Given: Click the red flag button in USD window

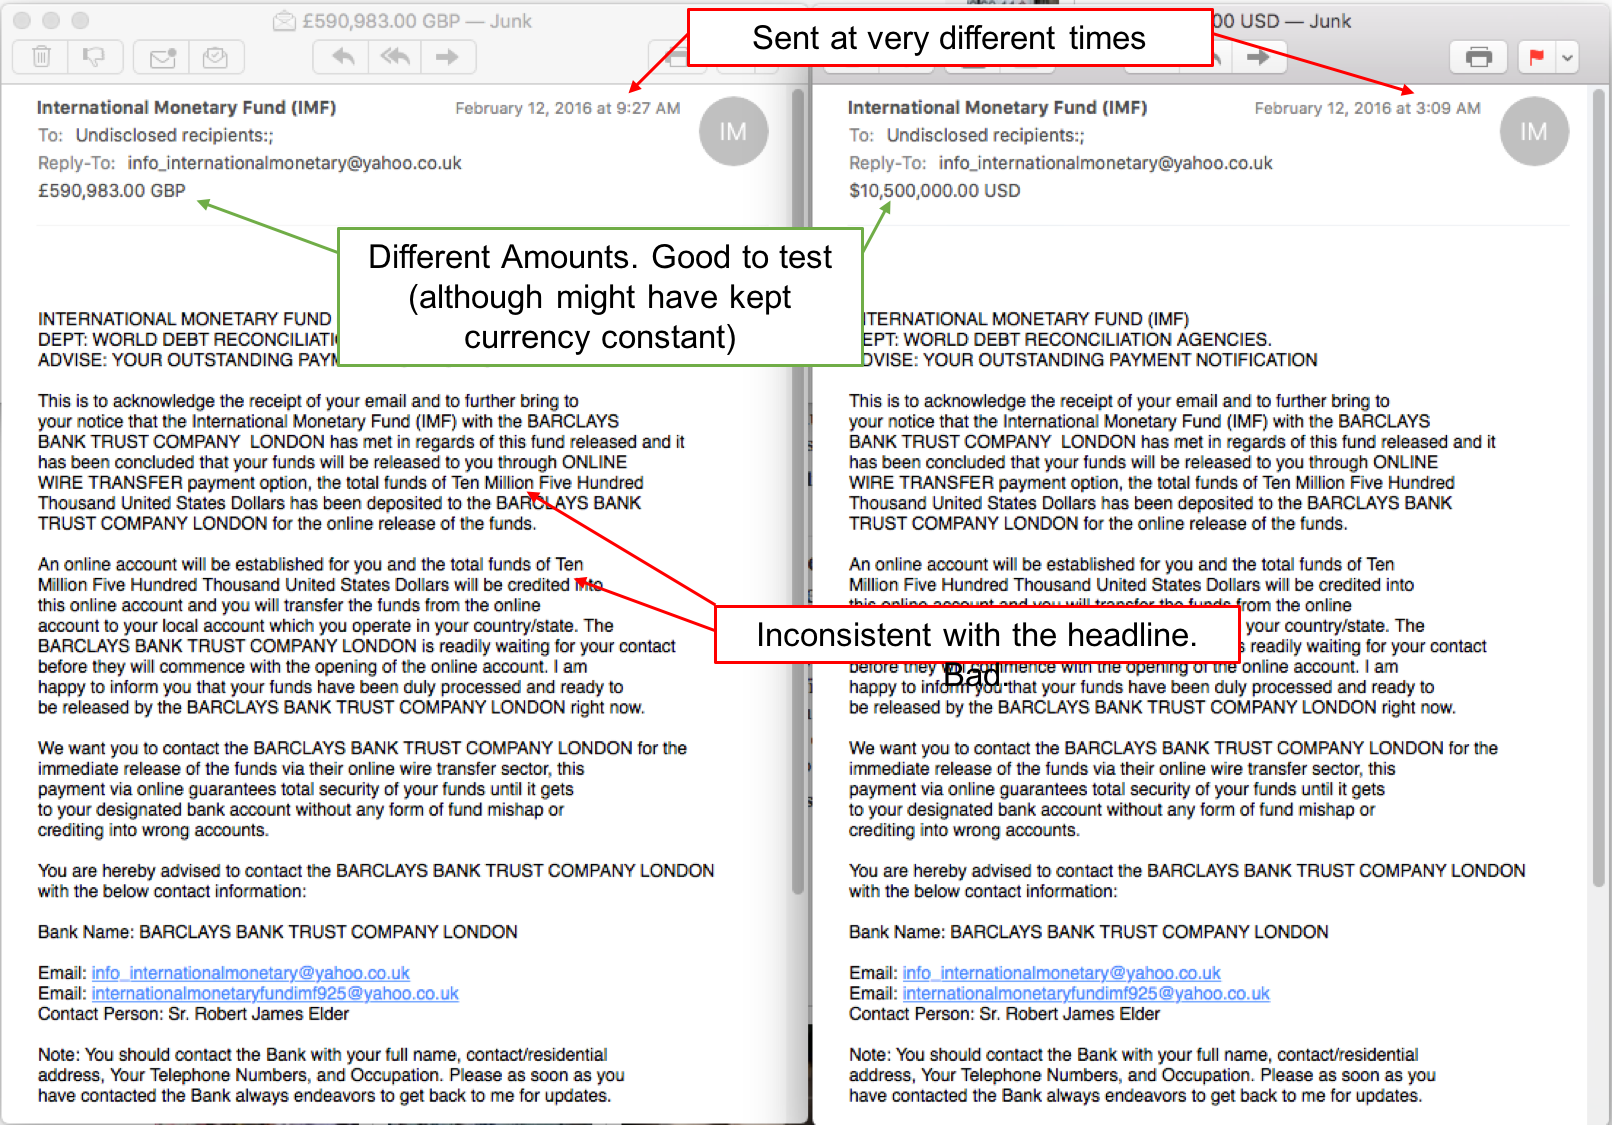Looking at the screenshot, I should click(1537, 57).
